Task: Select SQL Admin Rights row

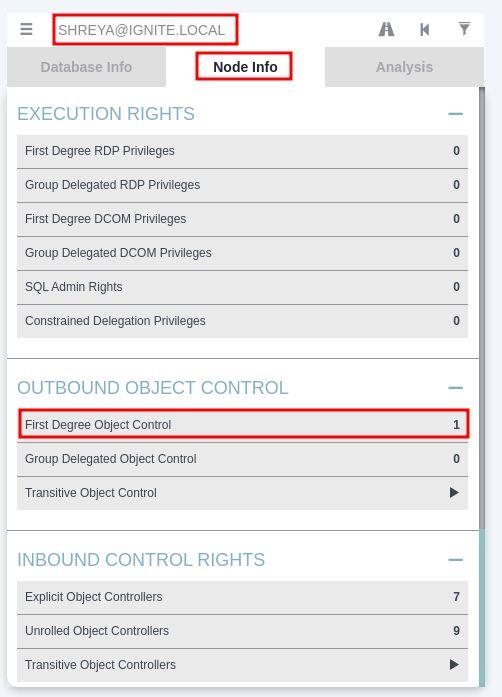Action: (x=242, y=287)
